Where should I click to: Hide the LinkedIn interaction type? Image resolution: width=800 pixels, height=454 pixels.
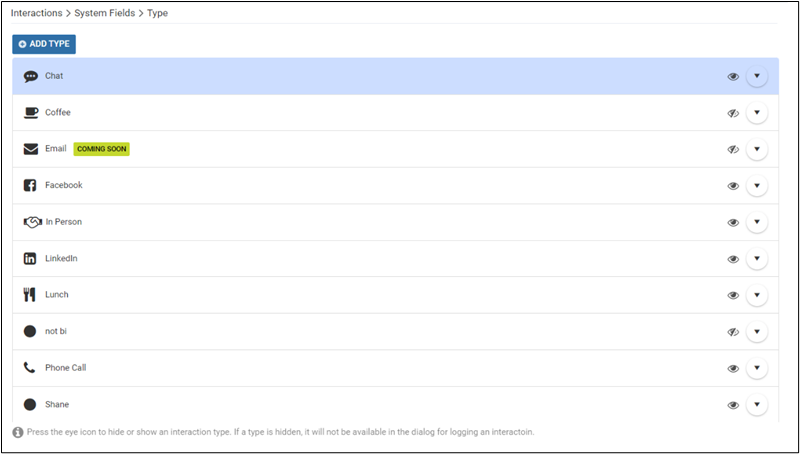[x=733, y=259]
